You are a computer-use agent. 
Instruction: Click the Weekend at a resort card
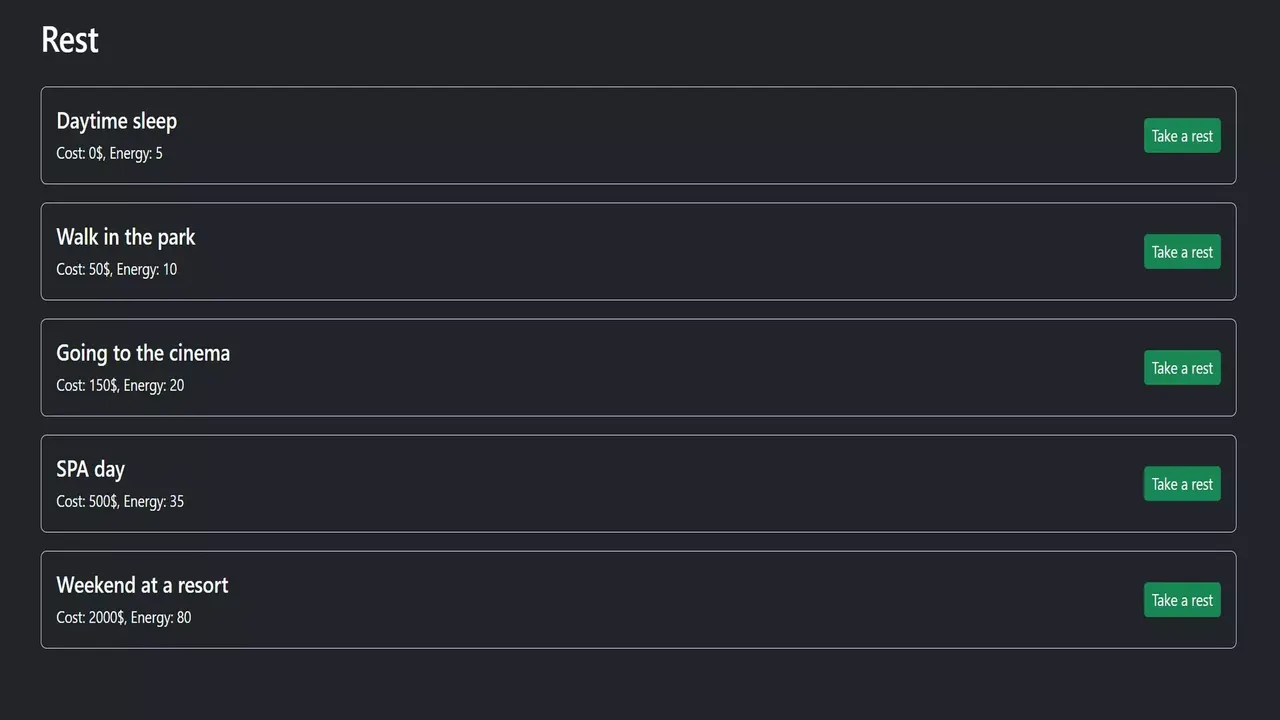pos(638,599)
